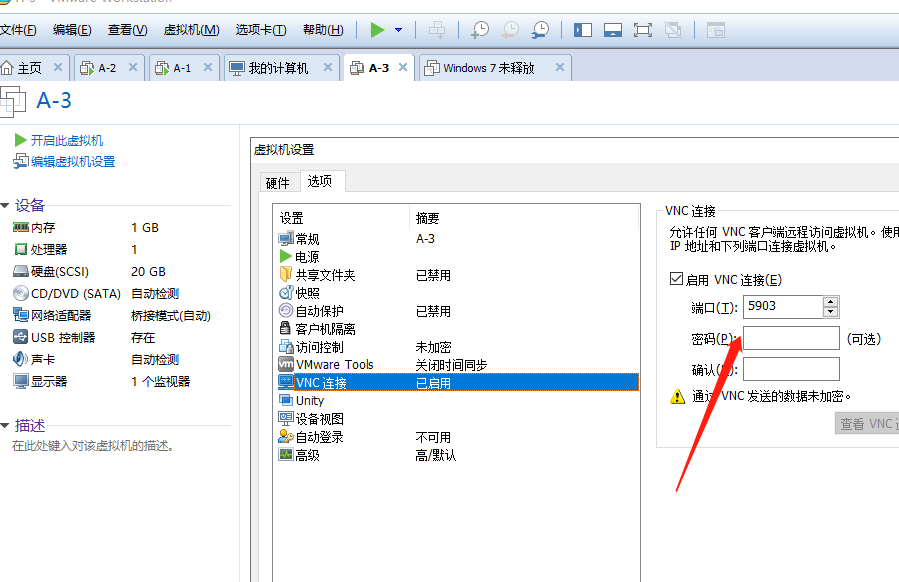Click the description field 在此处键入对该虚拟机的描述
899x582 pixels.
pos(93,446)
